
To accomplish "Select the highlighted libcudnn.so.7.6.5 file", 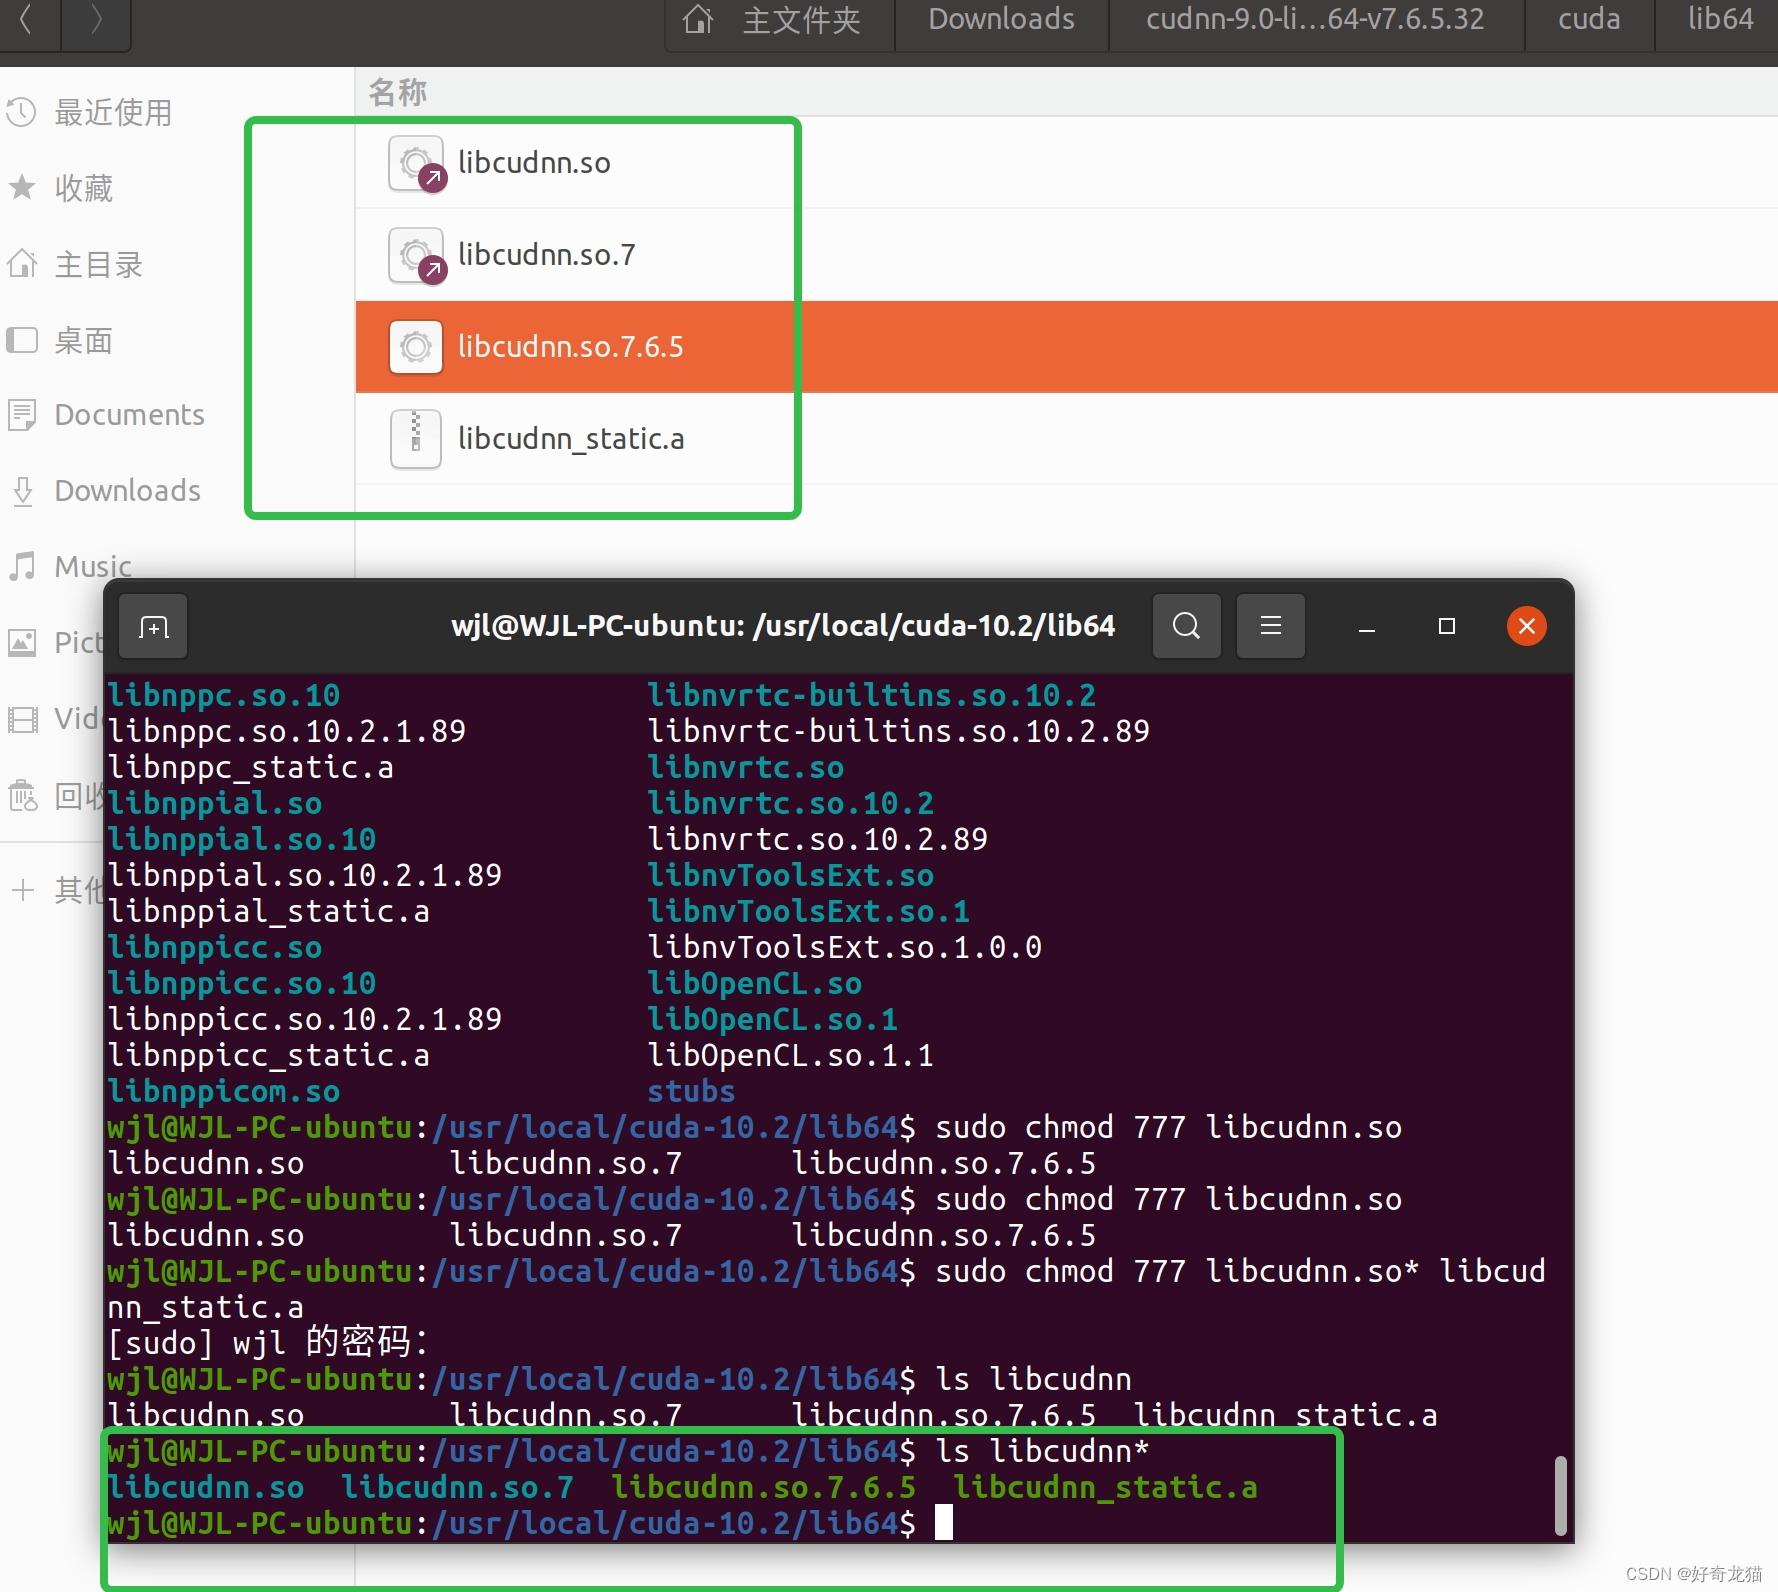I will coord(1066,347).
